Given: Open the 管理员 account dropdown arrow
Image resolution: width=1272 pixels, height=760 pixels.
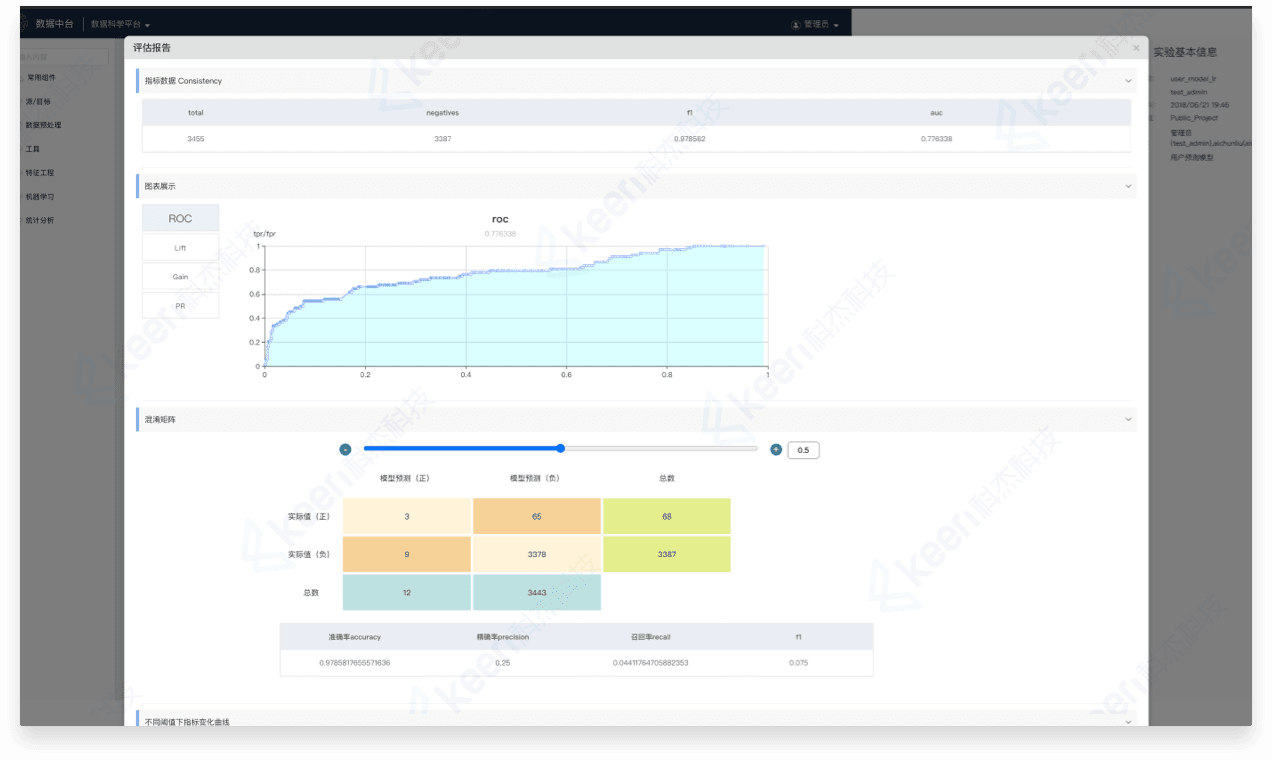Looking at the screenshot, I should [x=836, y=25].
